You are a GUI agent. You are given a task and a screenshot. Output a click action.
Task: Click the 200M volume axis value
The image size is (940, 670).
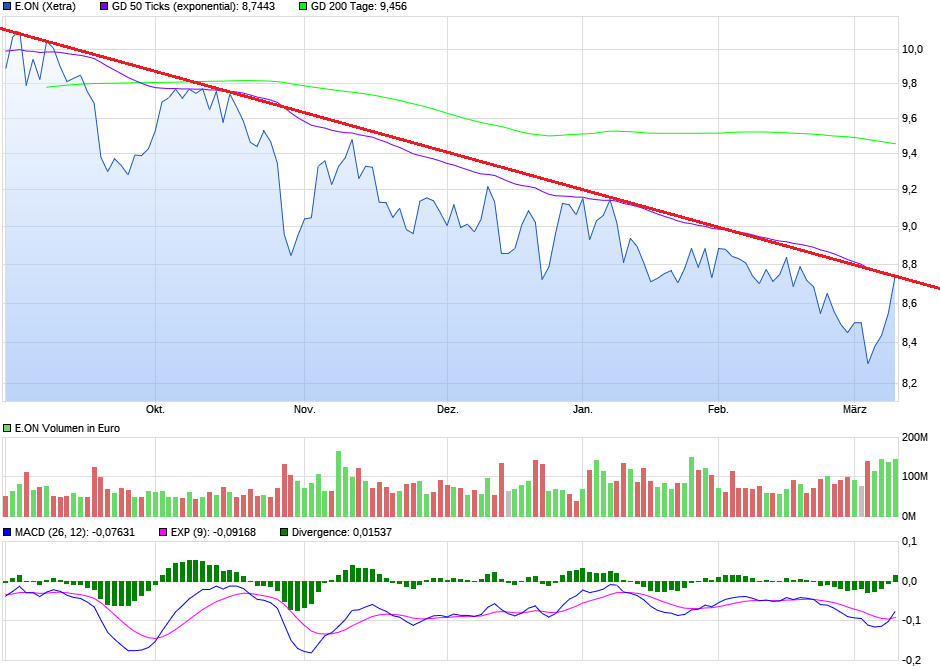(x=915, y=438)
